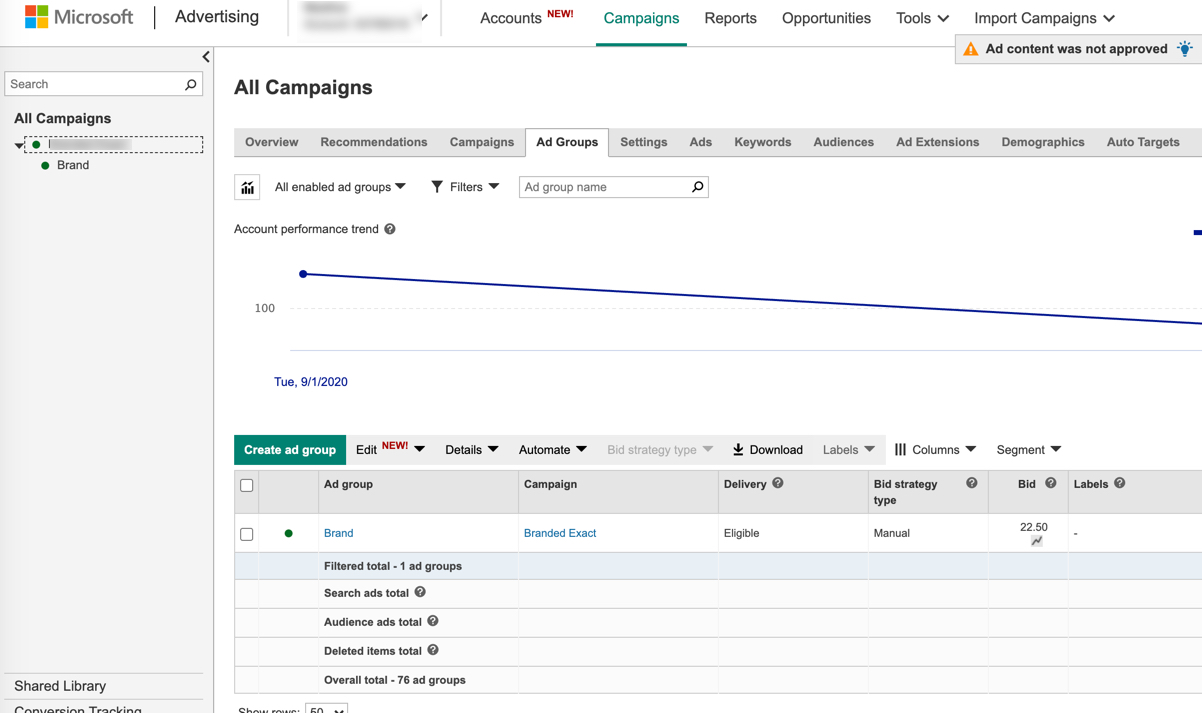Switch to the Ads tab
1202x713 pixels.
coord(700,142)
